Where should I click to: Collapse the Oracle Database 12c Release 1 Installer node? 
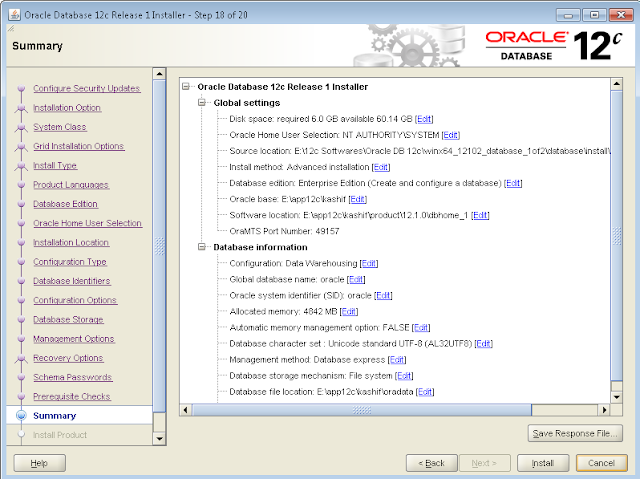coord(186,86)
